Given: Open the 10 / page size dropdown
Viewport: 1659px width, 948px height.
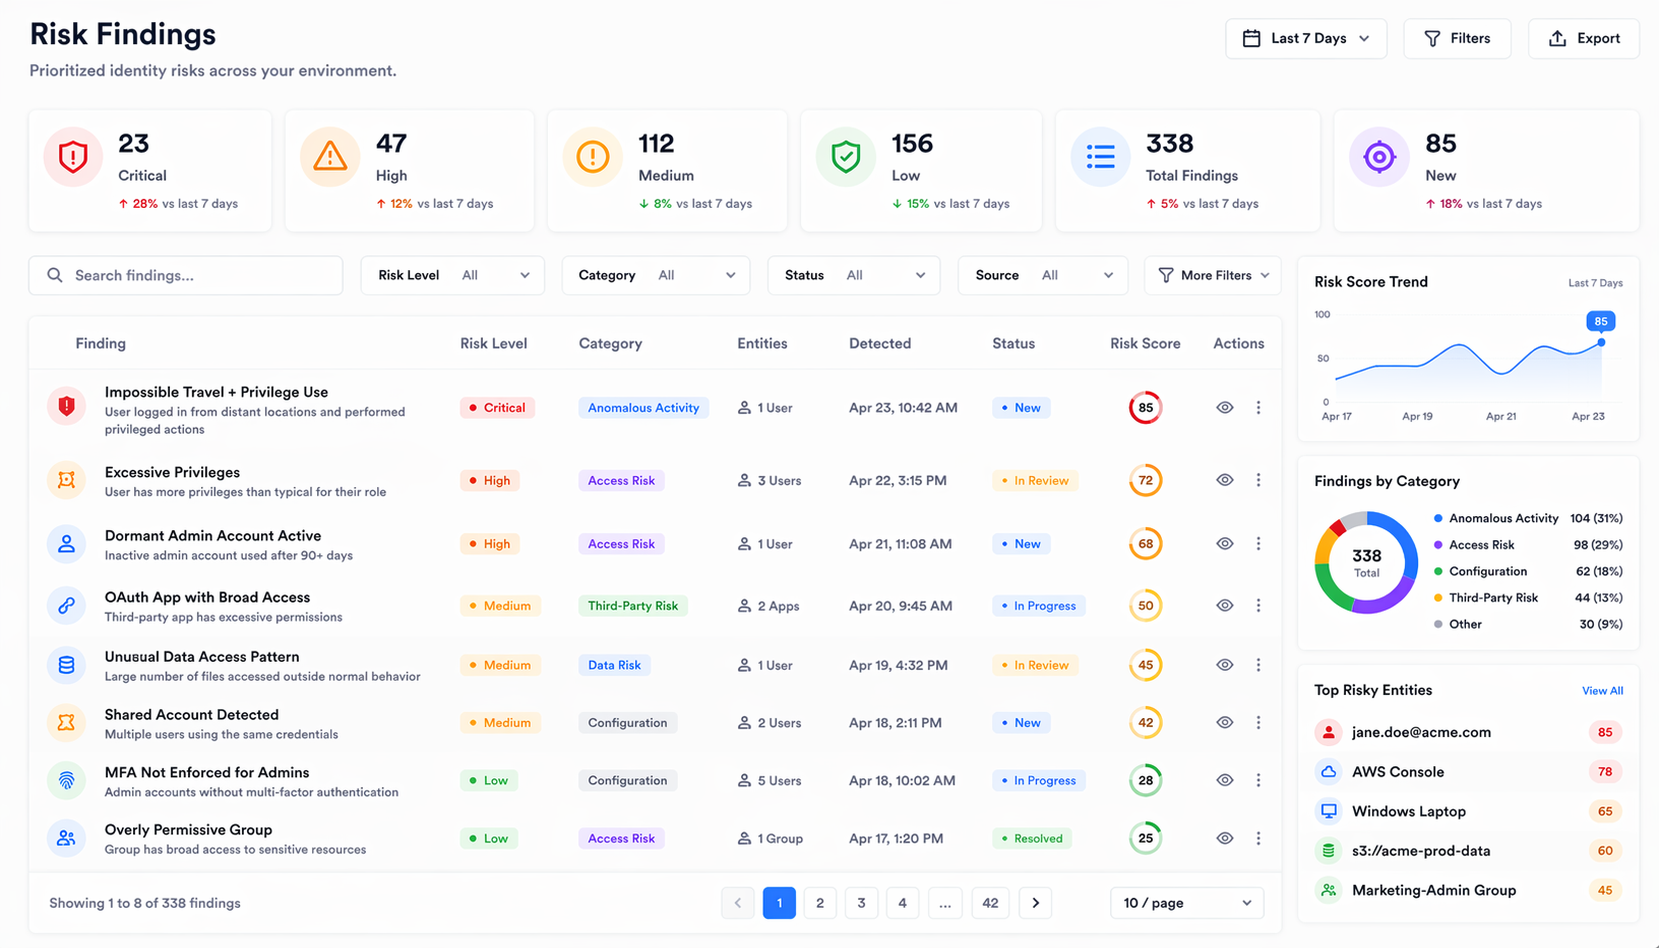Looking at the screenshot, I should (1186, 903).
